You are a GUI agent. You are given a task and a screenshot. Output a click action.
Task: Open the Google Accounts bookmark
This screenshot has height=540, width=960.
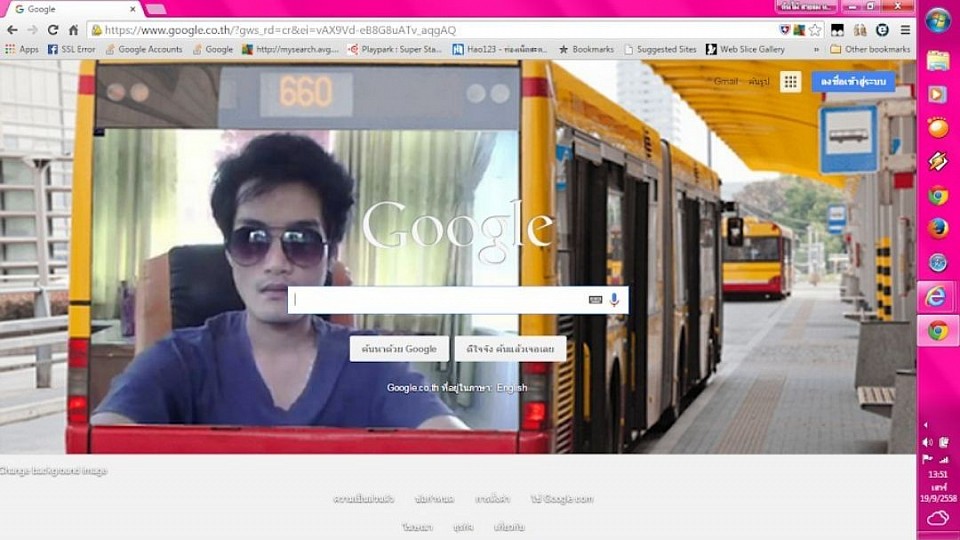[x=143, y=49]
